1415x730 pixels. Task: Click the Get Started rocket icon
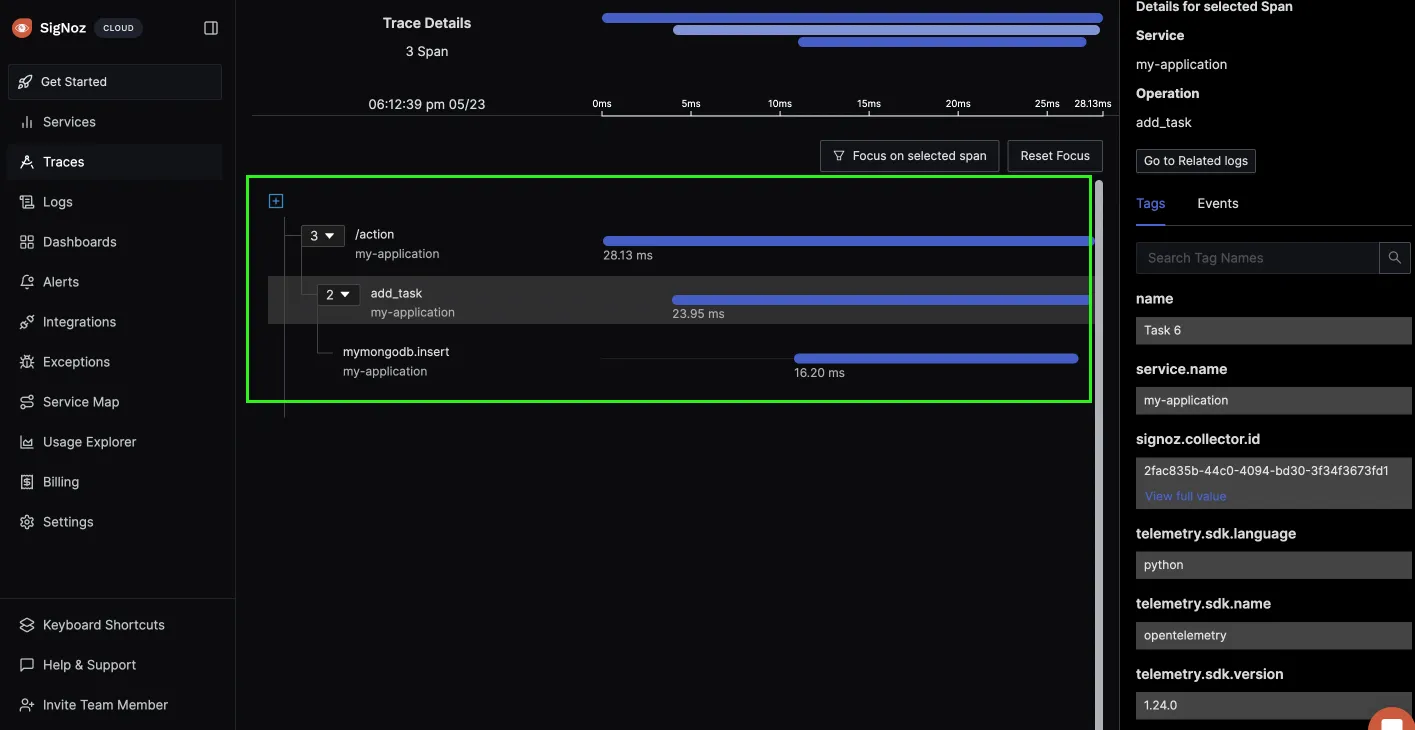click(x=26, y=82)
